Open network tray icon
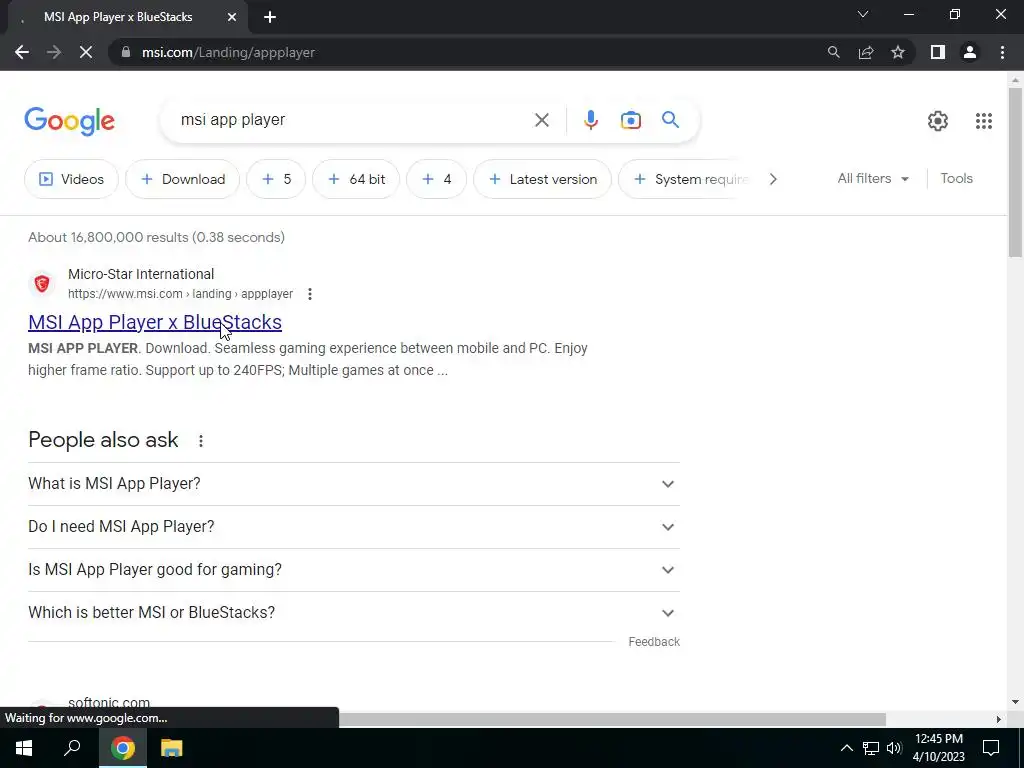 (x=871, y=748)
